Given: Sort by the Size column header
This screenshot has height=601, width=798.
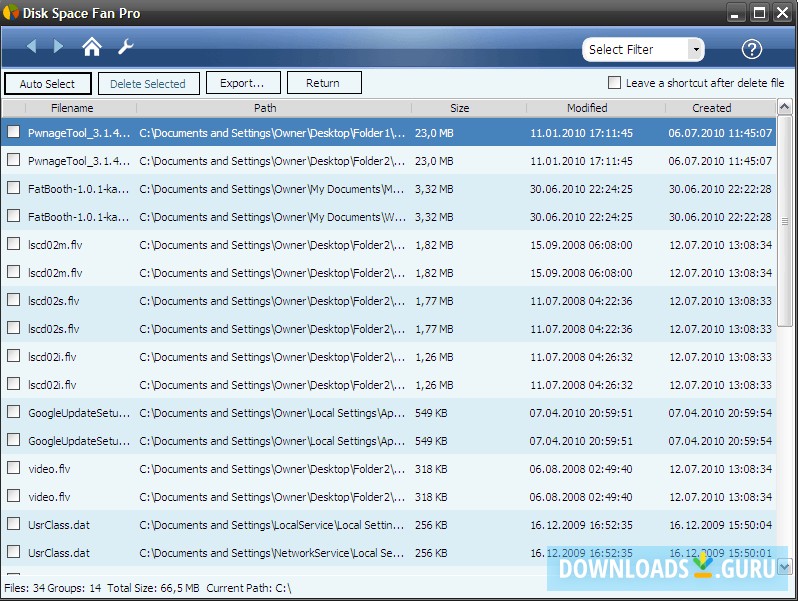Looking at the screenshot, I should pos(460,108).
